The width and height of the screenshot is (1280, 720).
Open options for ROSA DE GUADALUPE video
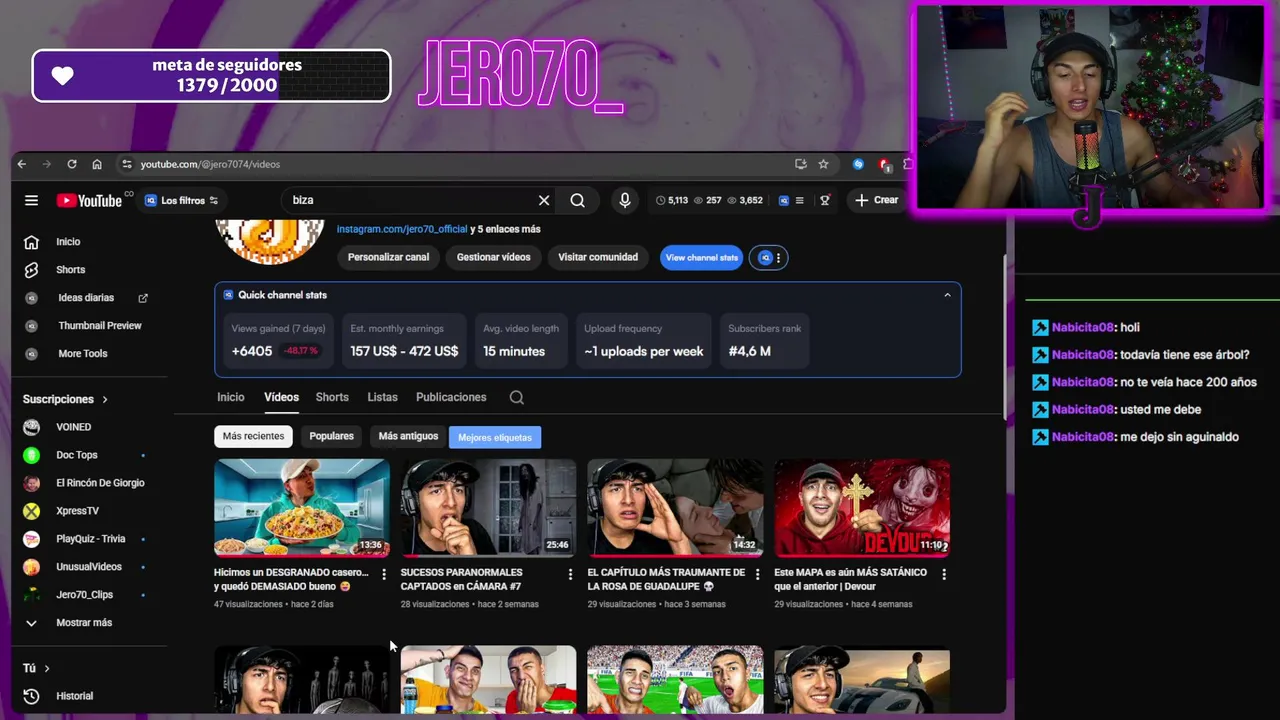coord(757,574)
